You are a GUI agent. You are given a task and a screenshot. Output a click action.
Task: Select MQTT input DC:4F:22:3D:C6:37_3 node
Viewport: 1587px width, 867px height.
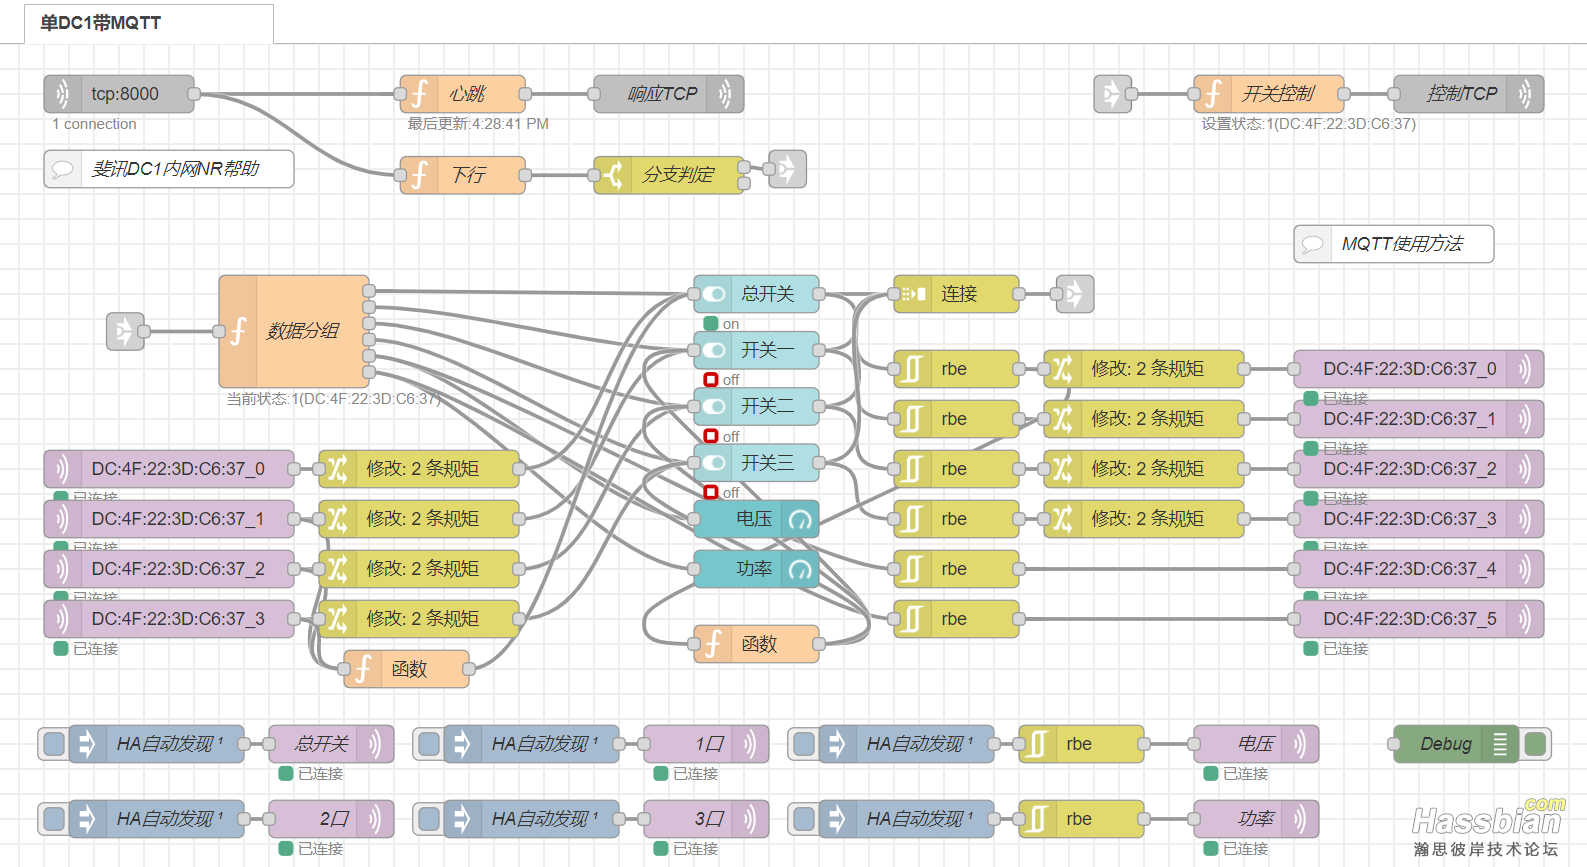169,619
